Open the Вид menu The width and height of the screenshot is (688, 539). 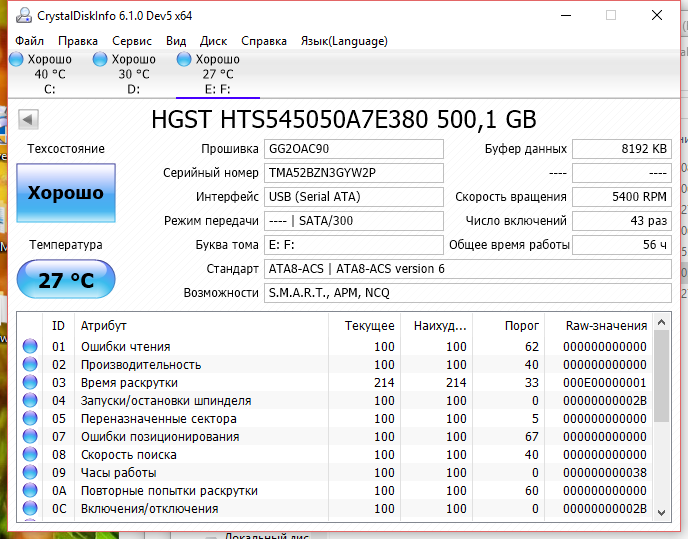(176, 41)
